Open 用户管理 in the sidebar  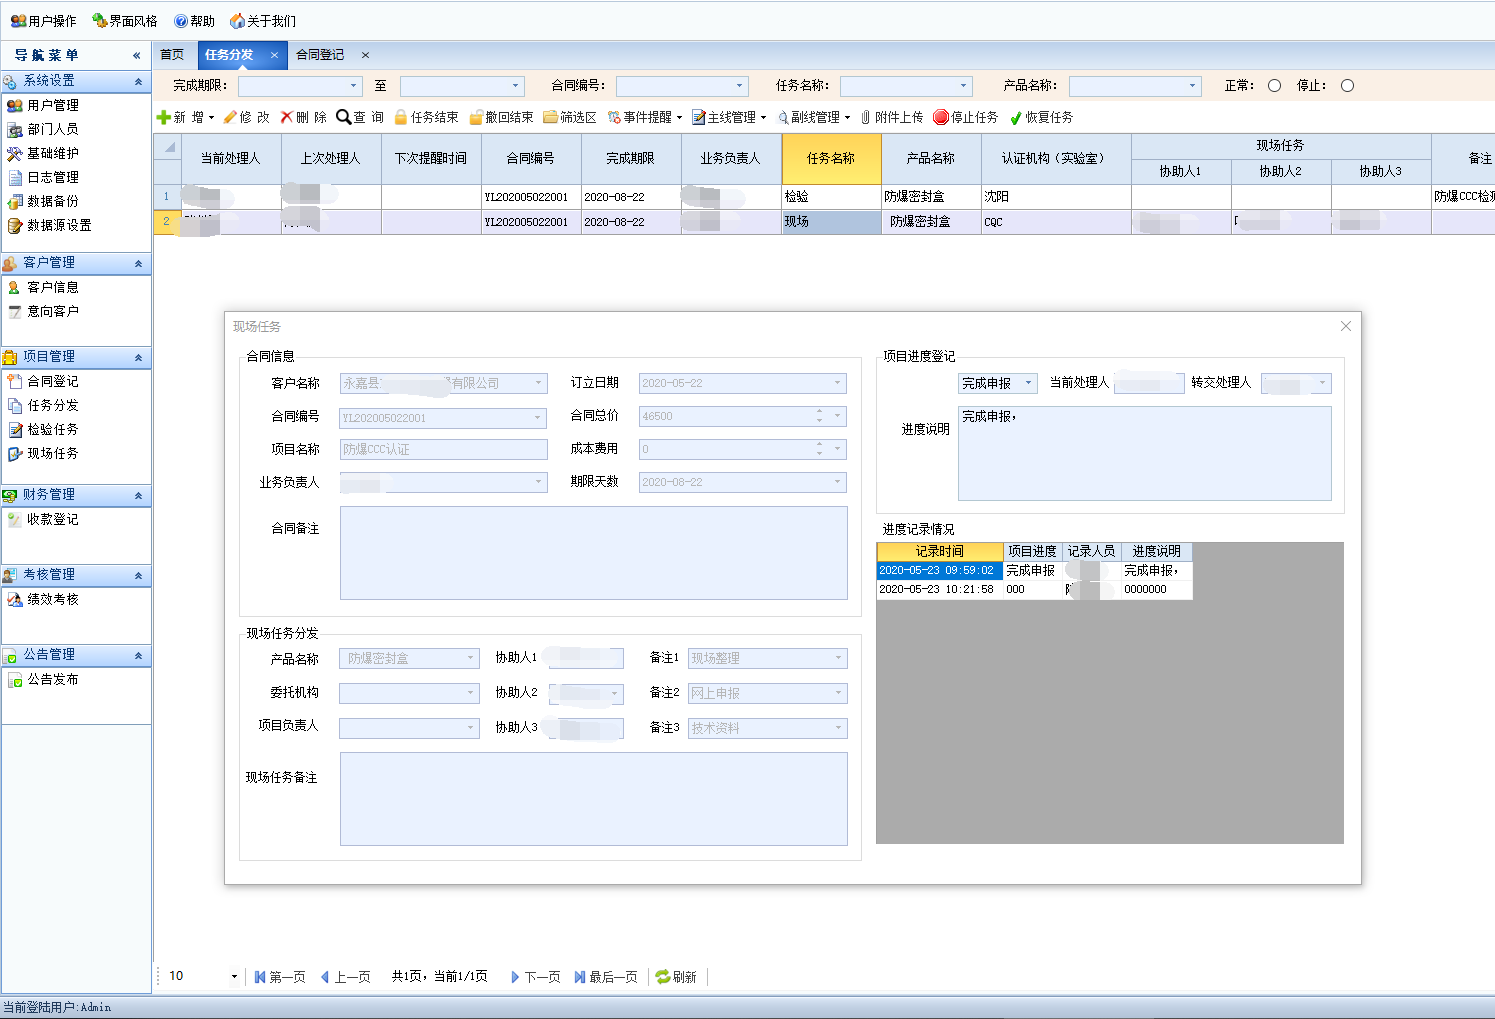pyautogui.click(x=43, y=105)
